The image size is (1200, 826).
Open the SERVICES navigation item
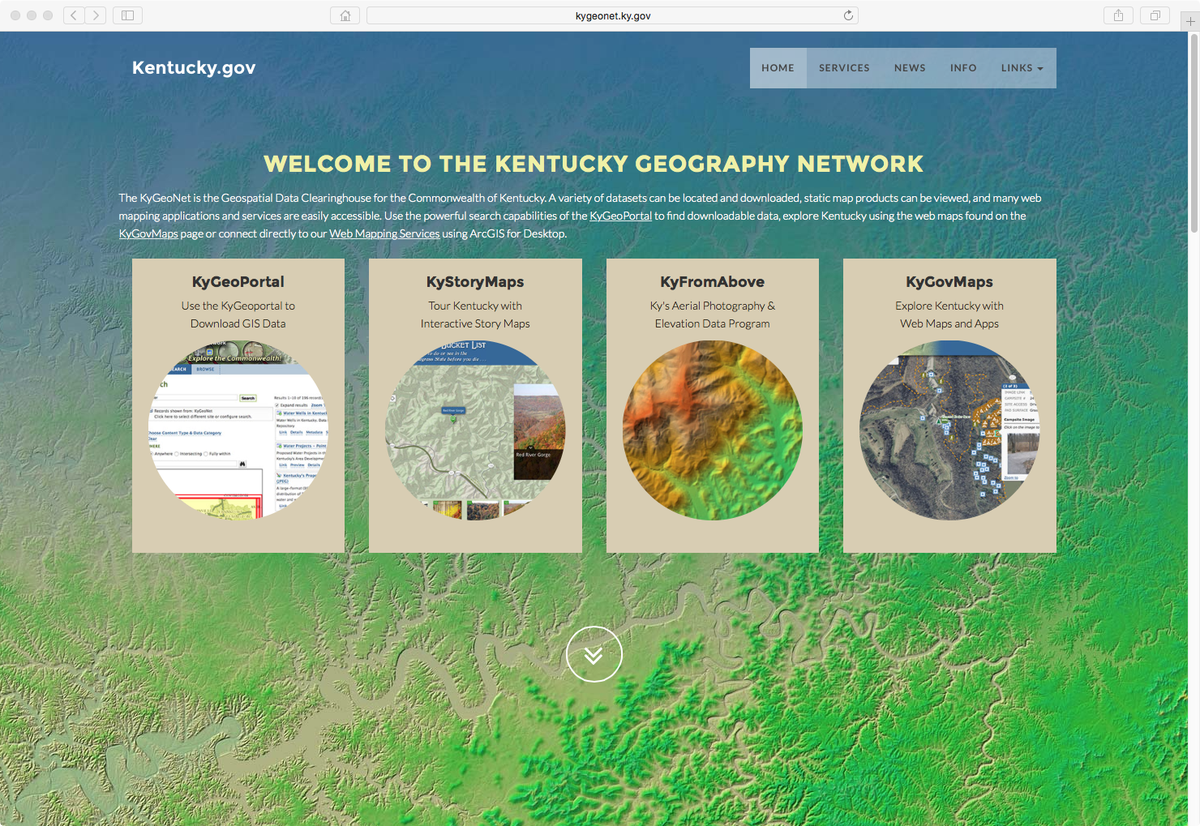[x=844, y=68]
